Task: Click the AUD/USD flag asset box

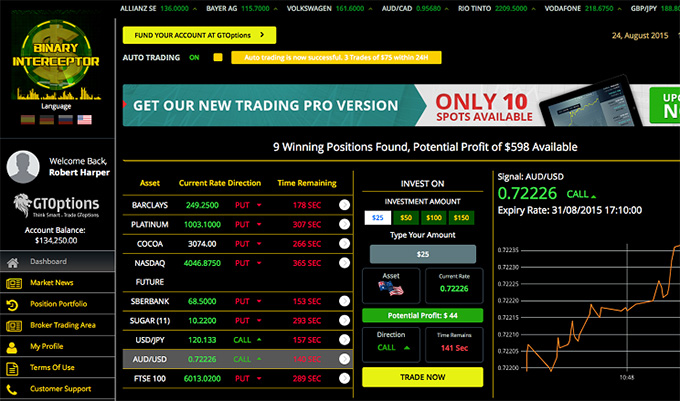Action: coord(391,285)
